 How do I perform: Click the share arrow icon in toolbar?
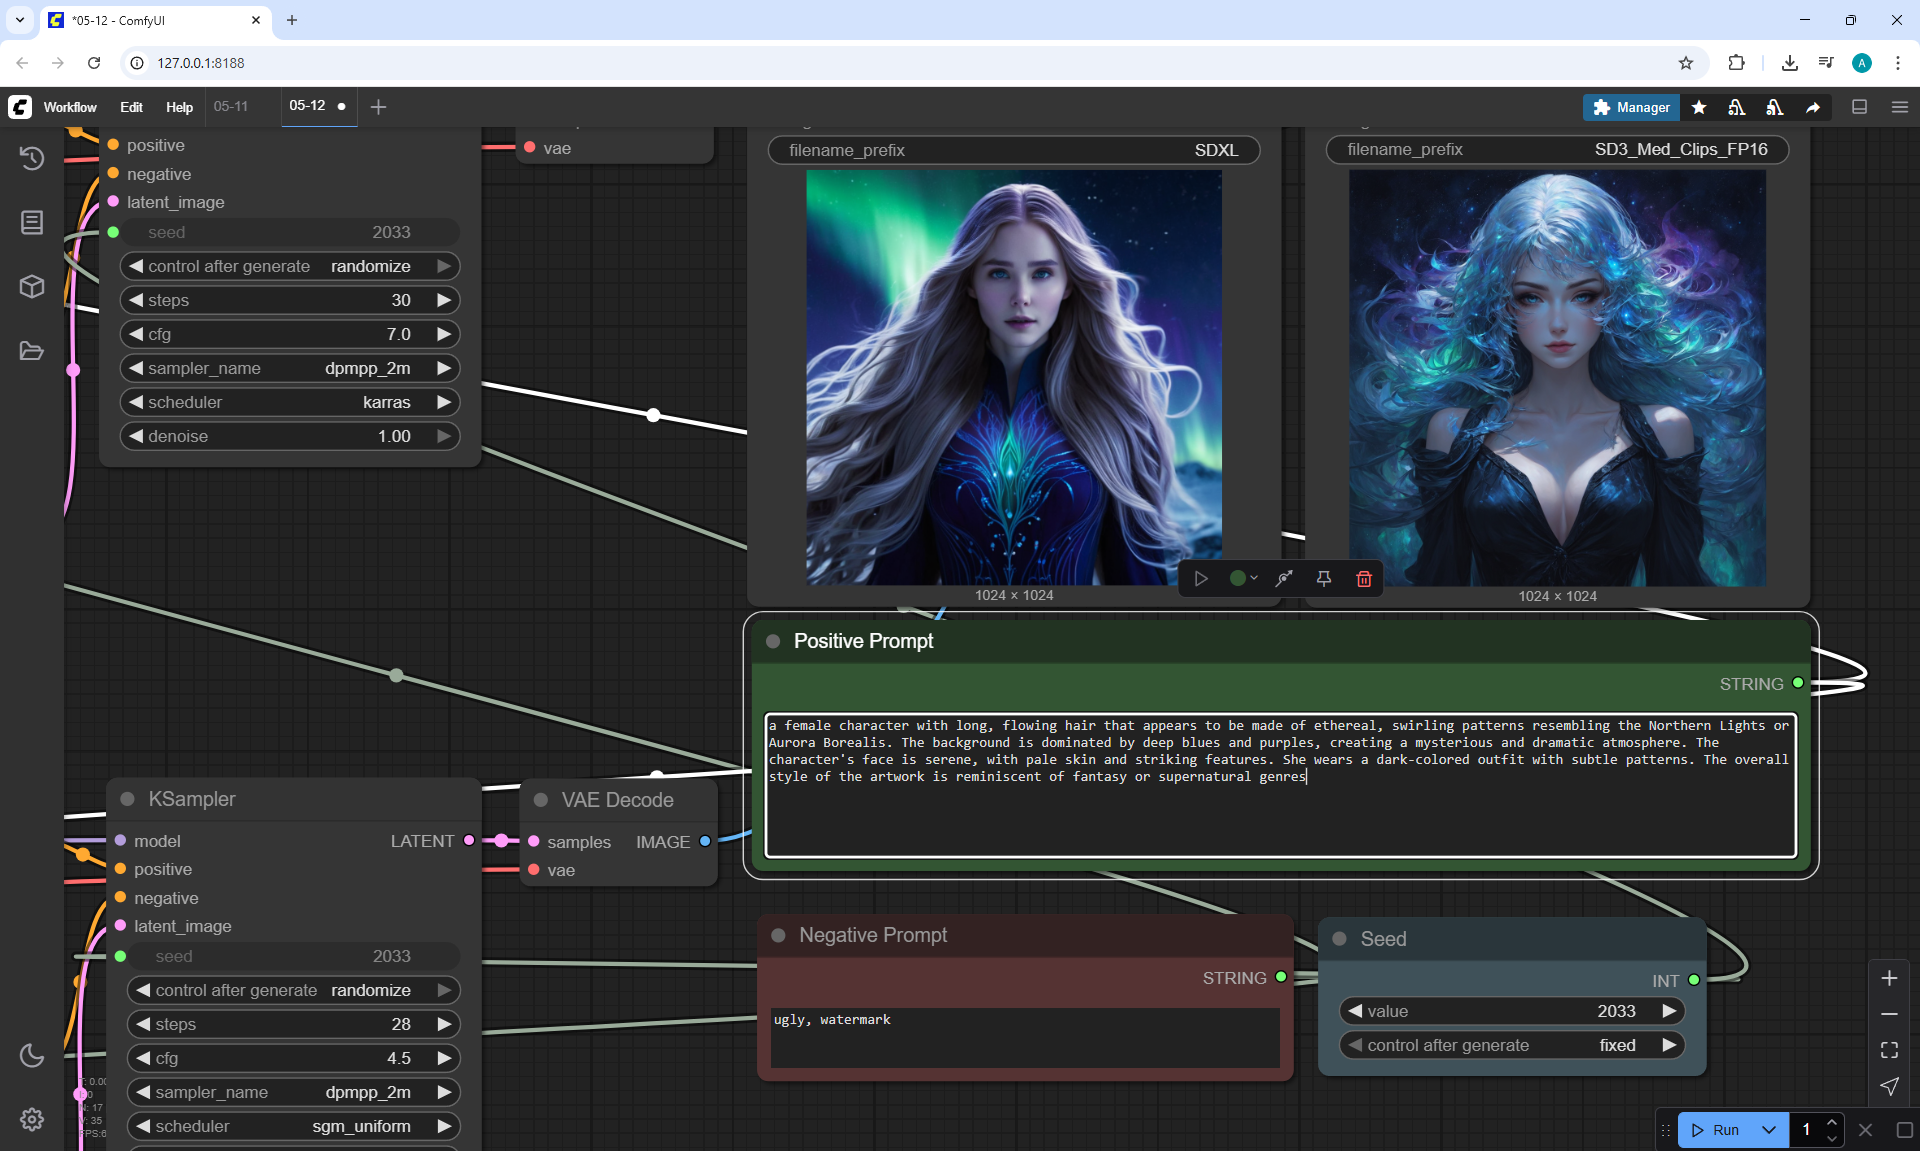click(1812, 107)
